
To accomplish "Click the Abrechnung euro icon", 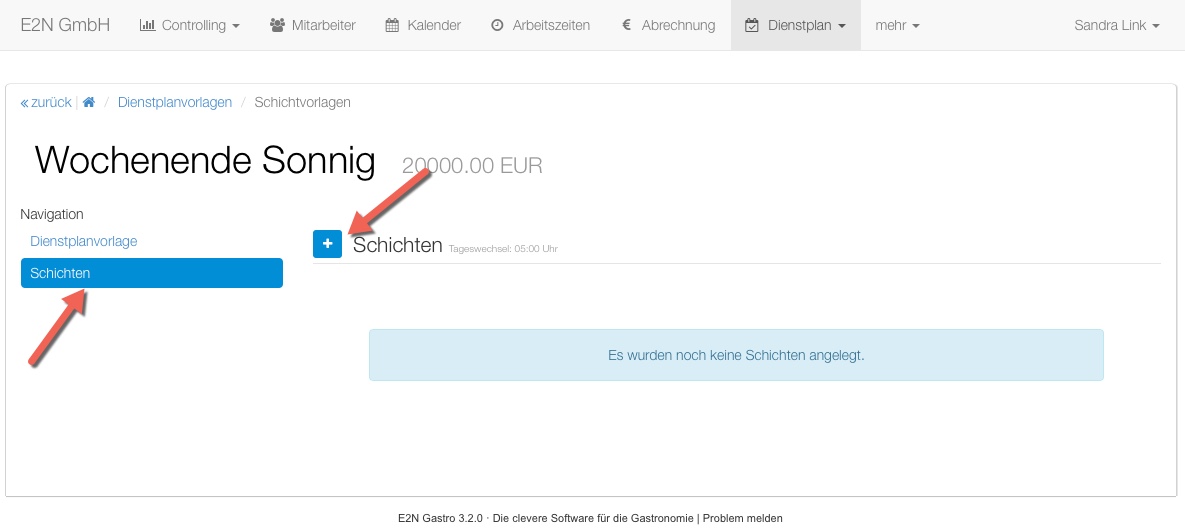I will click(627, 25).
